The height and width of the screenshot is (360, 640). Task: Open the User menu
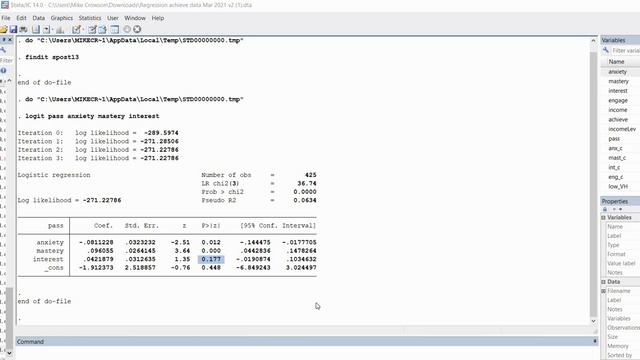(x=113, y=18)
